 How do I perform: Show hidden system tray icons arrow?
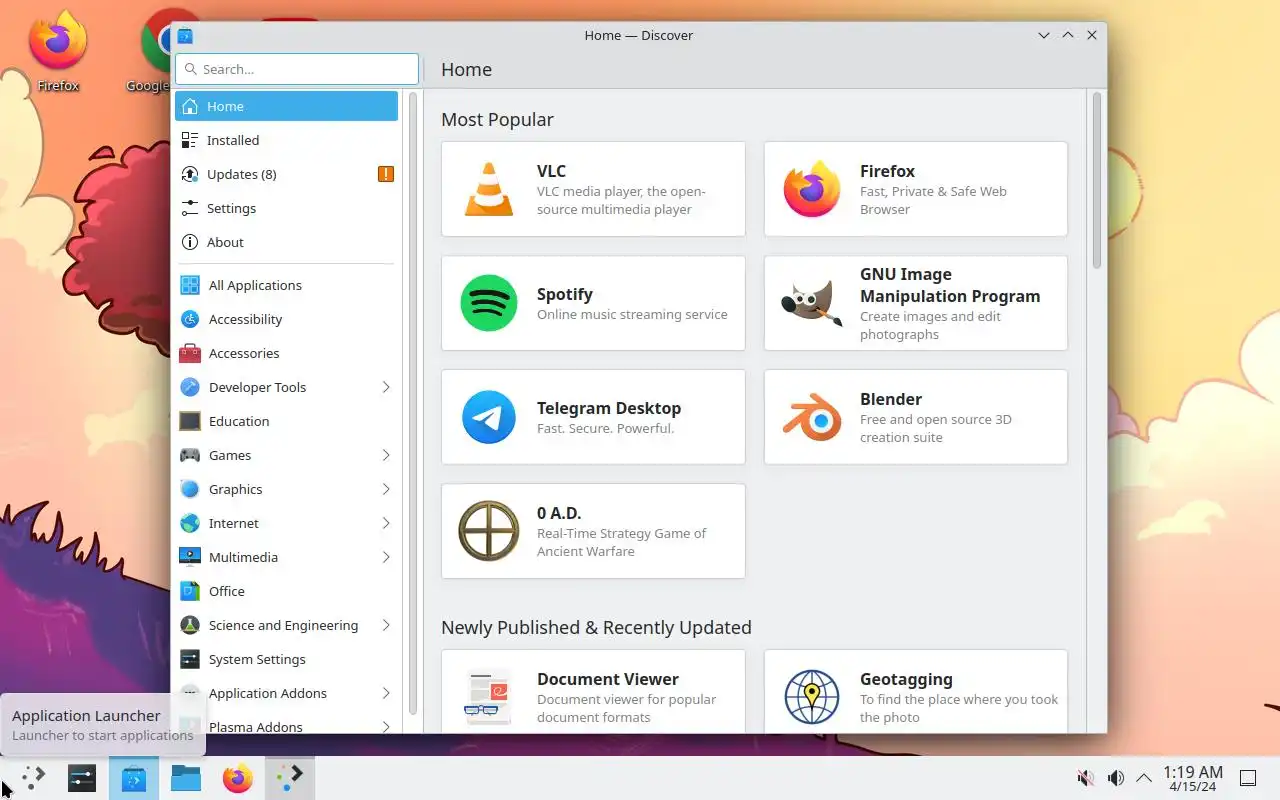pos(1144,778)
